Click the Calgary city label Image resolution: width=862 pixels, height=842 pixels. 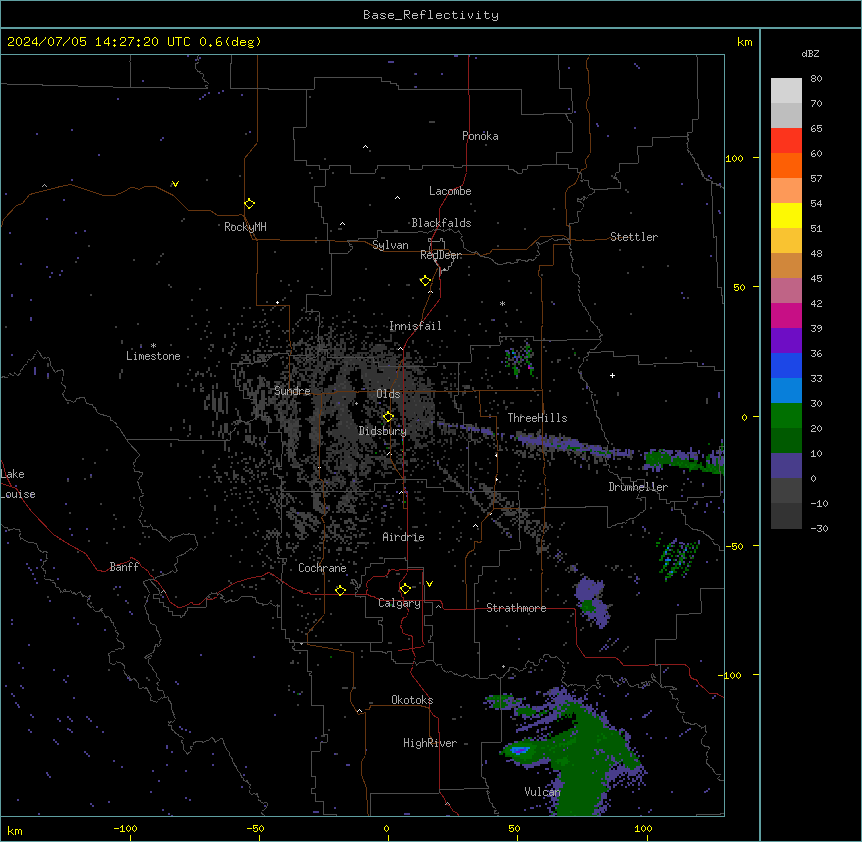[x=399, y=603]
